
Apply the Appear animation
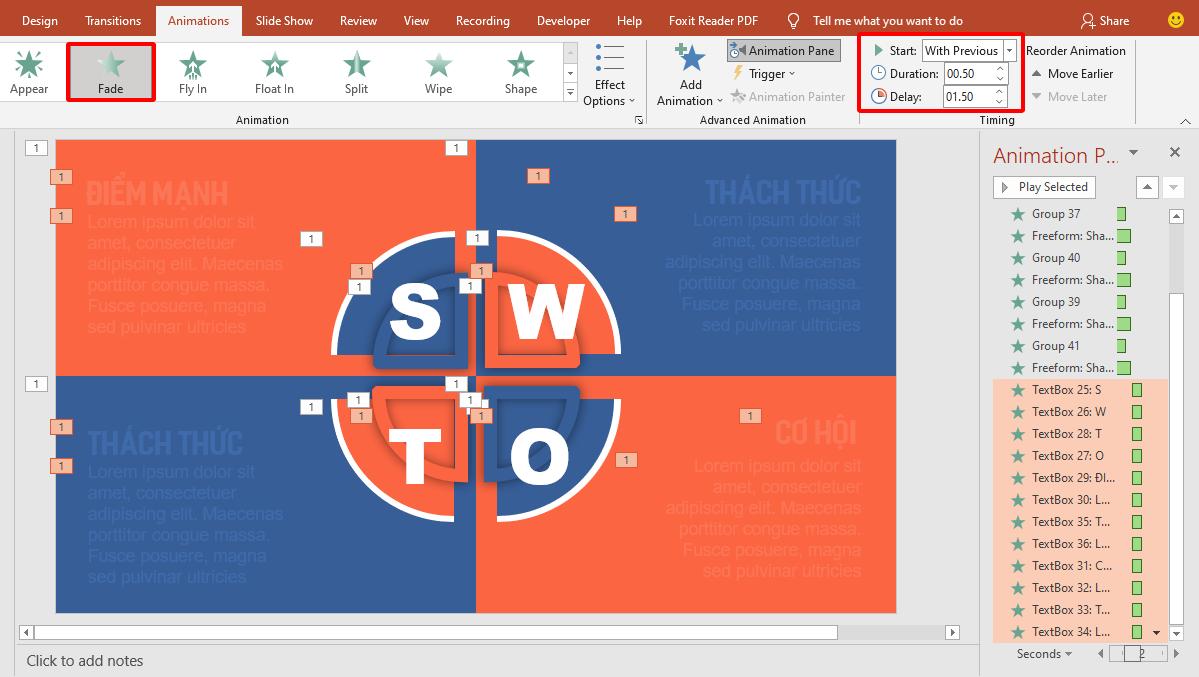pyautogui.click(x=29, y=70)
